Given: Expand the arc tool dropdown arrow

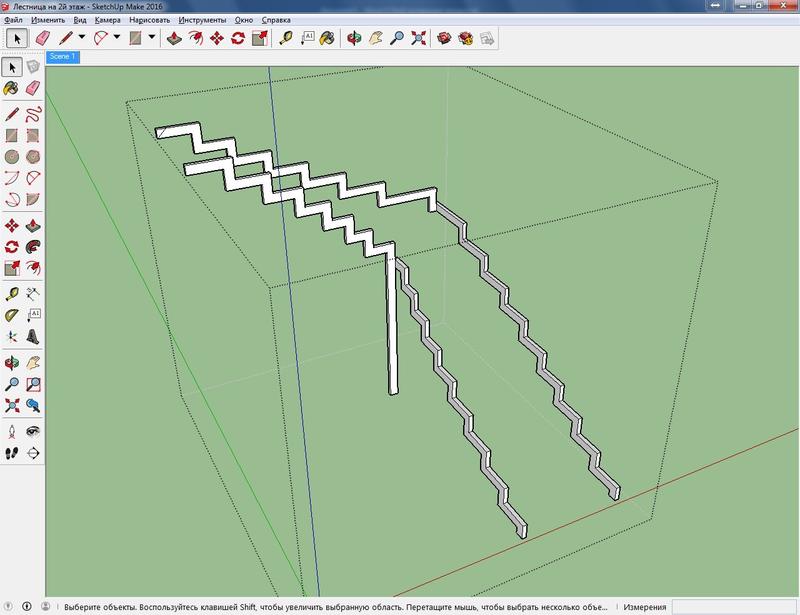Looking at the screenshot, I should (x=119, y=39).
